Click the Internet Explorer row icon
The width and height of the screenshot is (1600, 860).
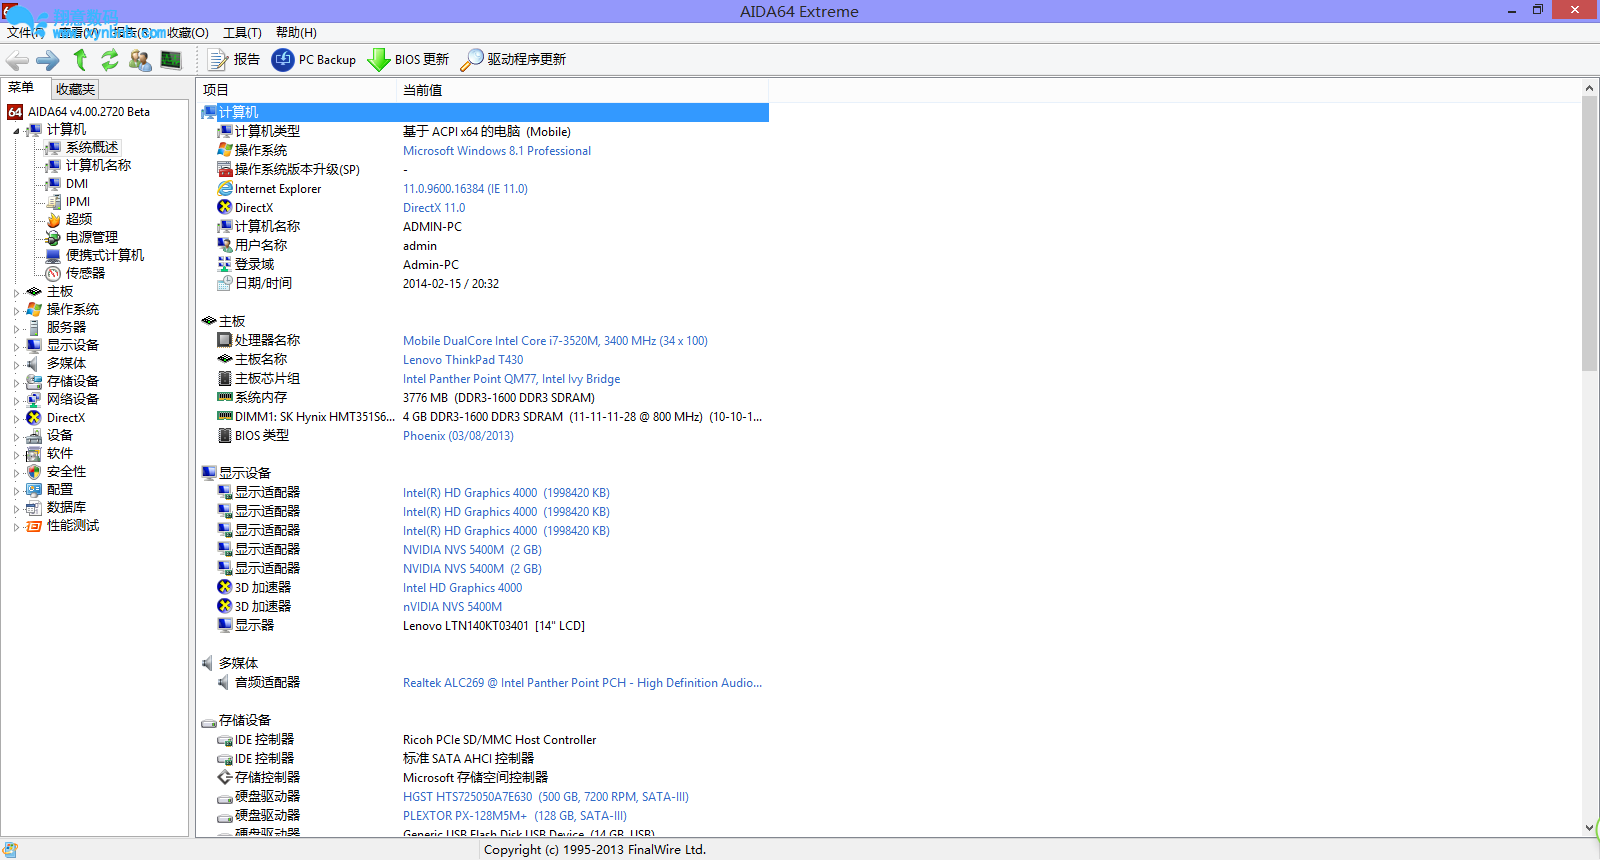click(x=225, y=189)
